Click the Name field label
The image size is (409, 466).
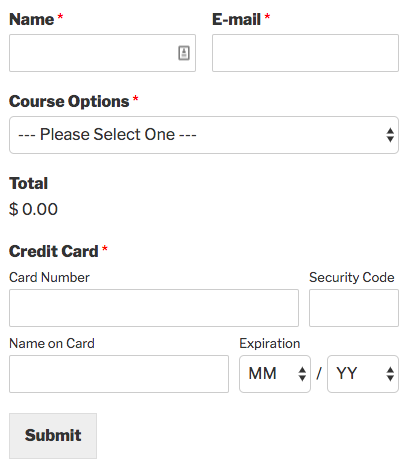click(32, 19)
